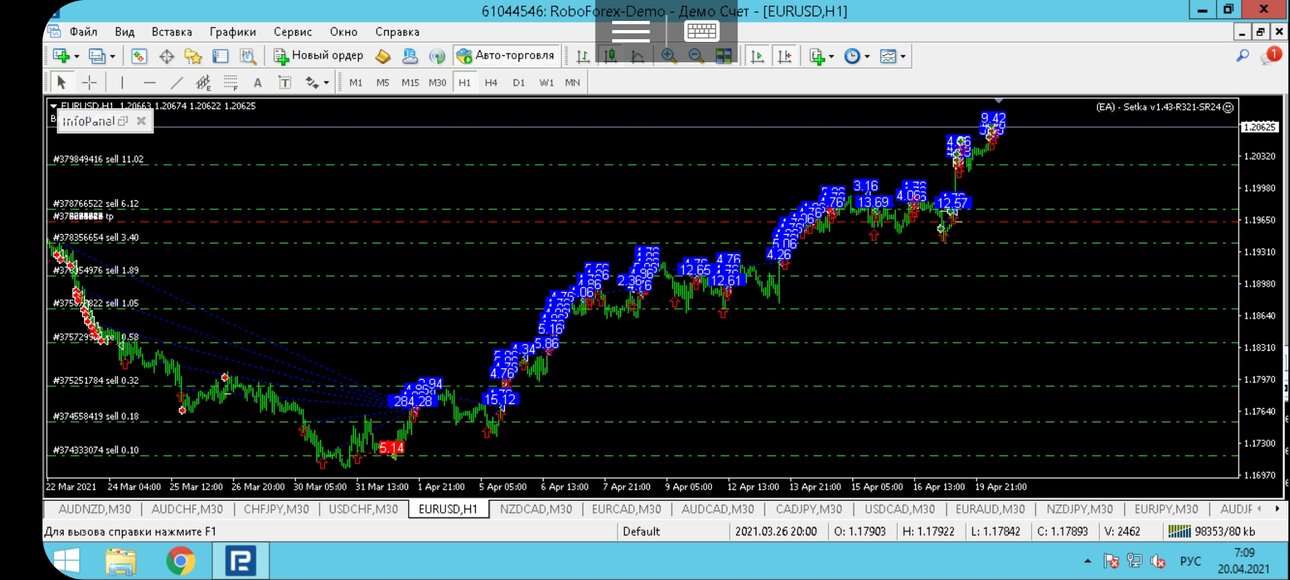Viewport: 1290px width, 580px height.
Task: Toggle chart shift
Action: tap(785, 56)
